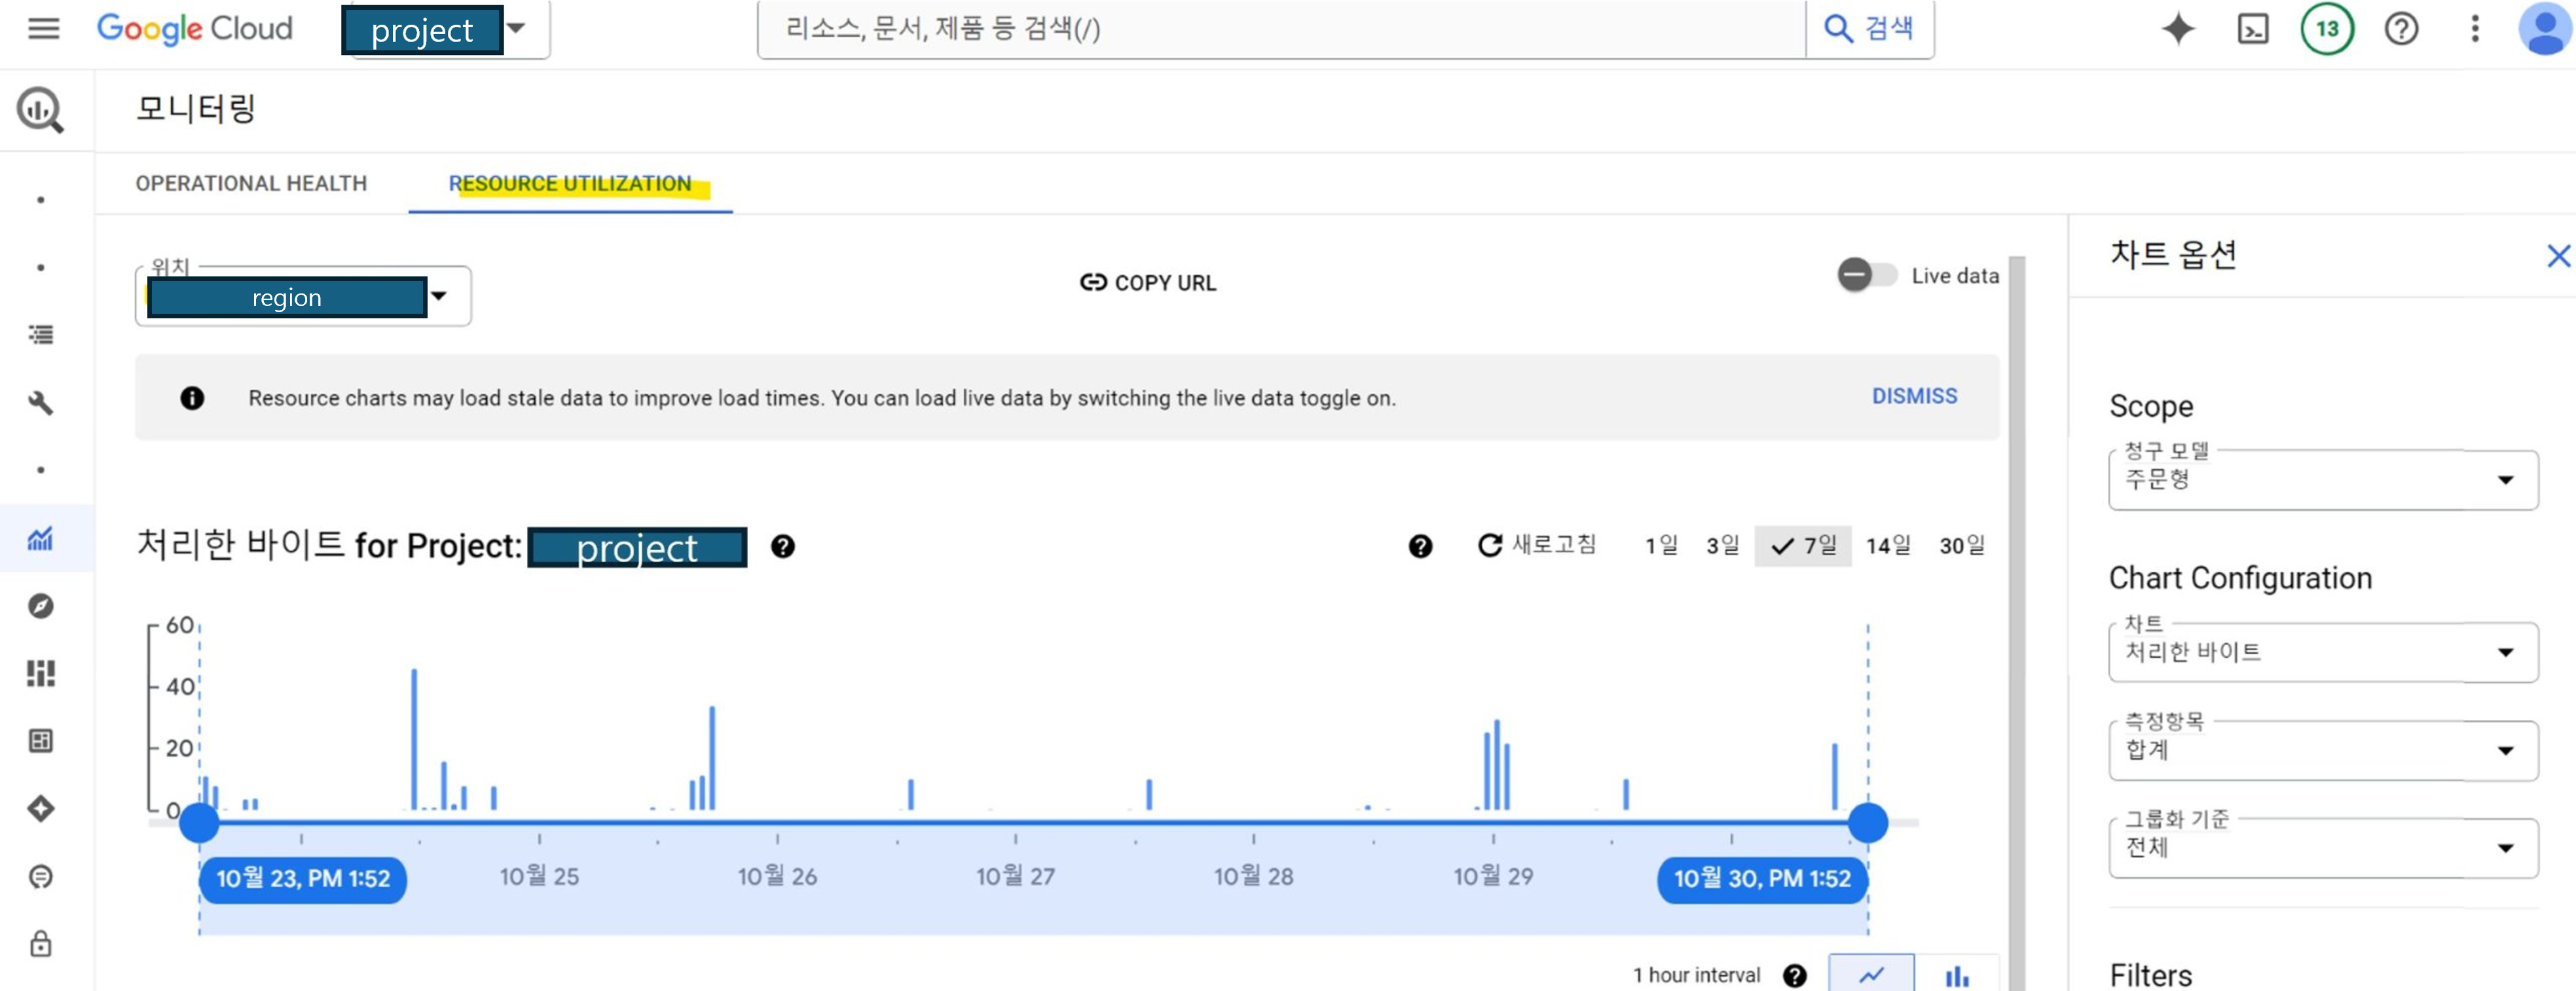Click the 새로고침 refresh button

[x=1536, y=545]
